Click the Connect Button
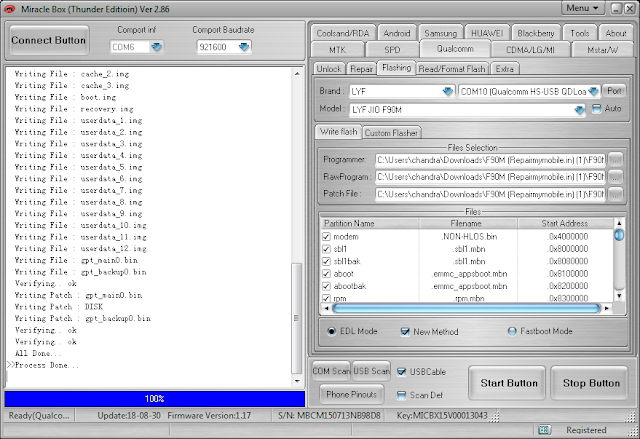This screenshot has width=640, height=439. tap(49, 40)
